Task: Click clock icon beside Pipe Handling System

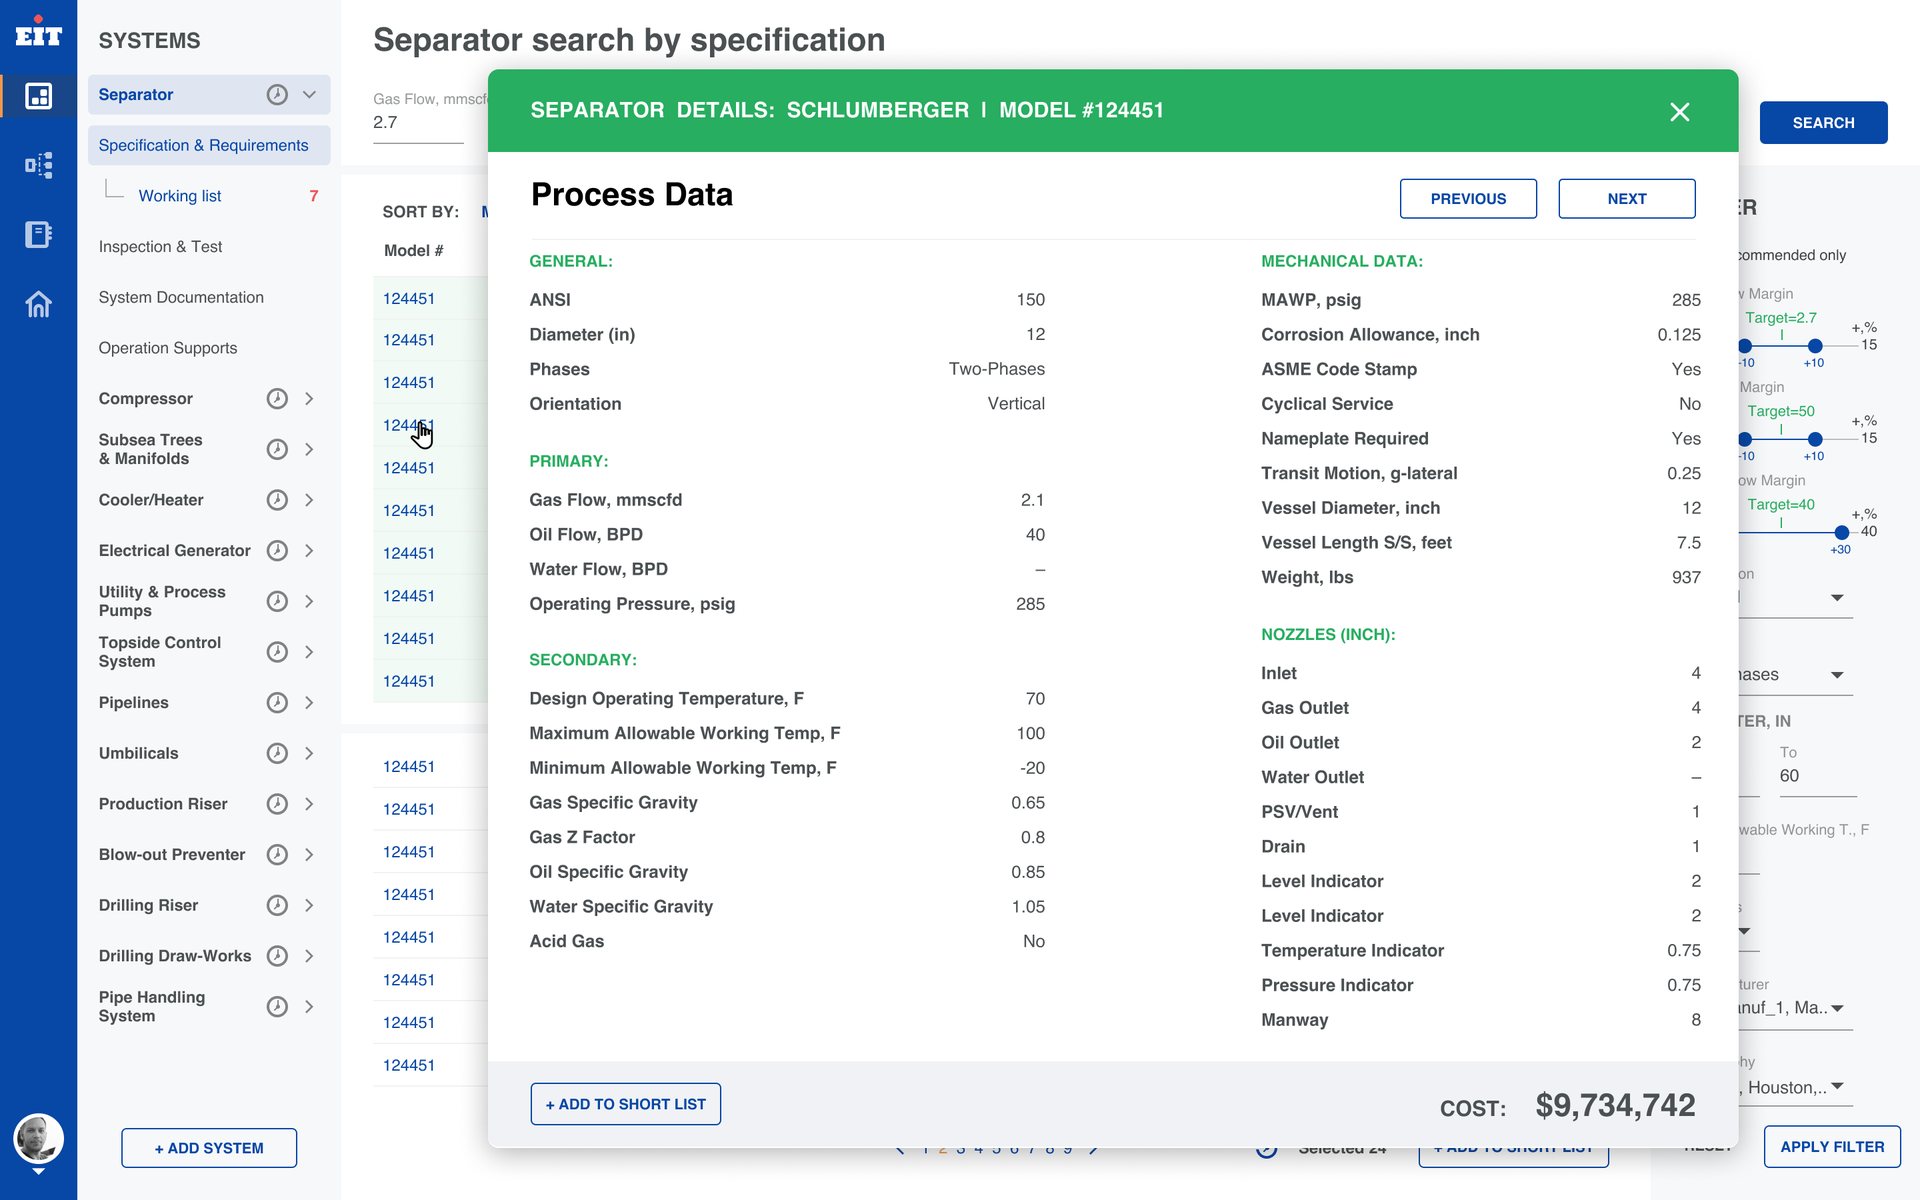Action: coord(277,1006)
